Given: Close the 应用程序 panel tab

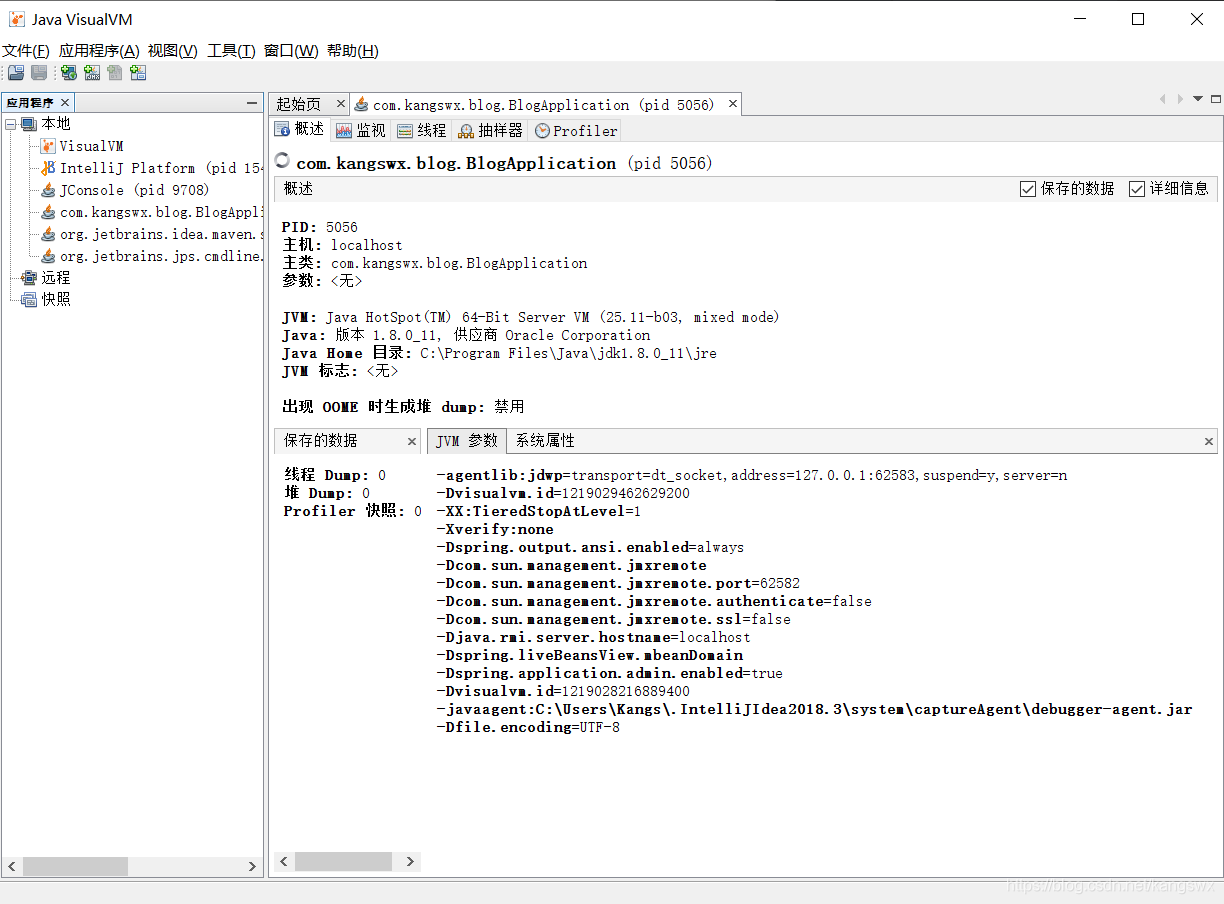Looking at the screenshot, I should (x=65, y=103).
